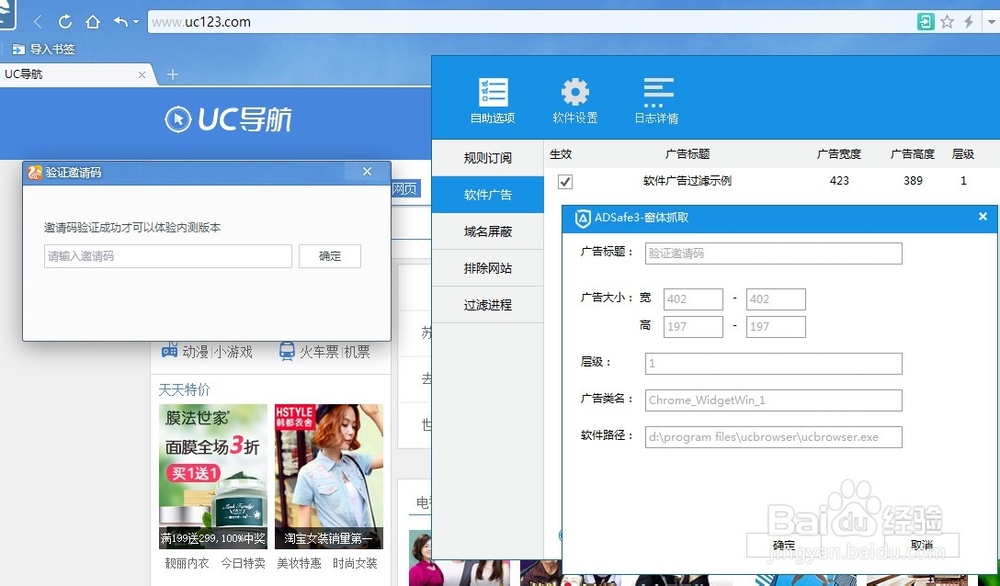The image size is (1000, 586).
Task: Click the second 宽 width field 402
Action: 776,299
